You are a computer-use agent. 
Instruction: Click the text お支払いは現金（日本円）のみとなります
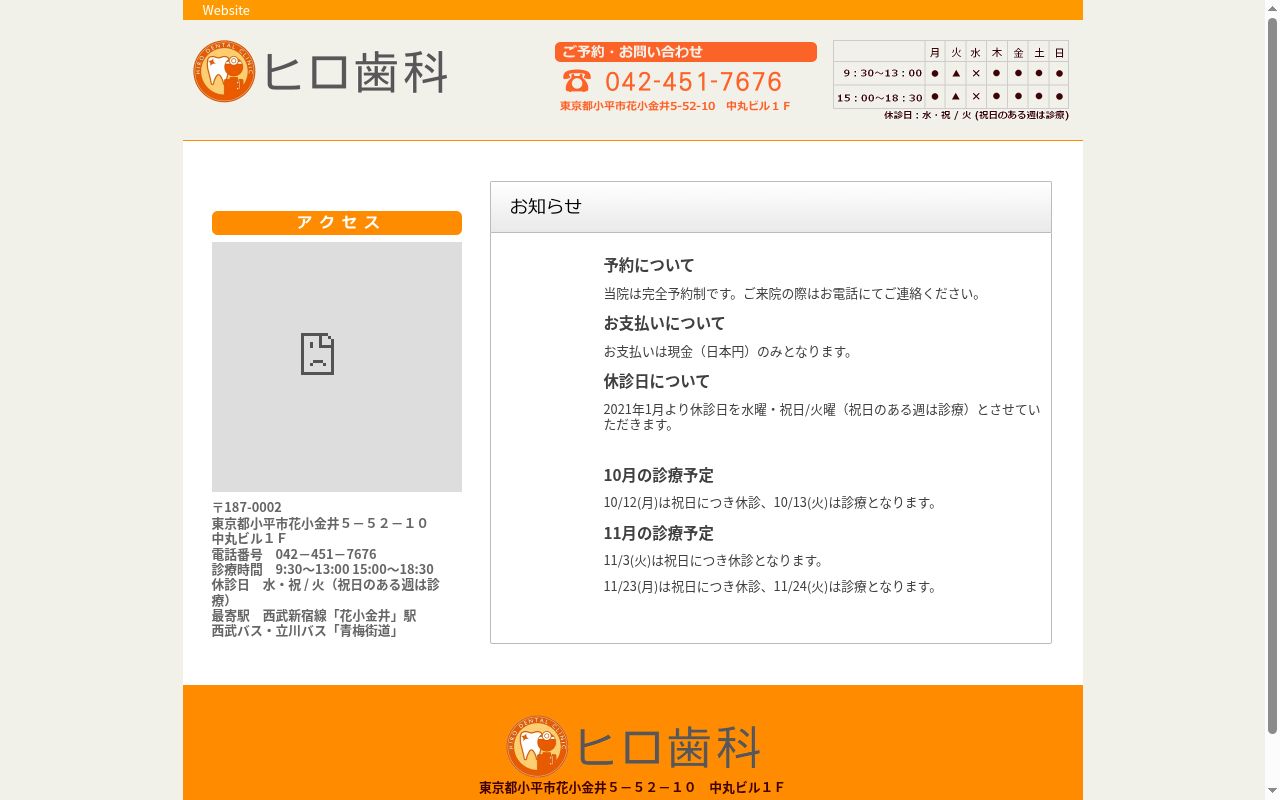coord(729,352)
